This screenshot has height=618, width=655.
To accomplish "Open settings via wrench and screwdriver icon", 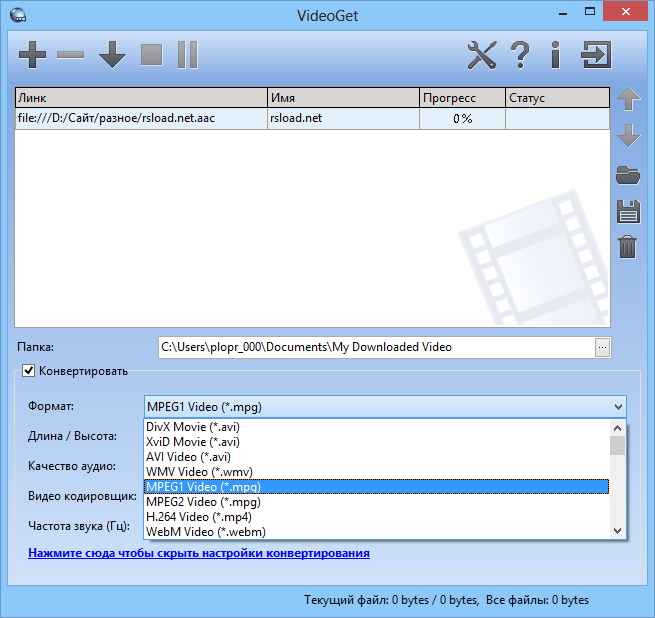I will tap(482, 54).
